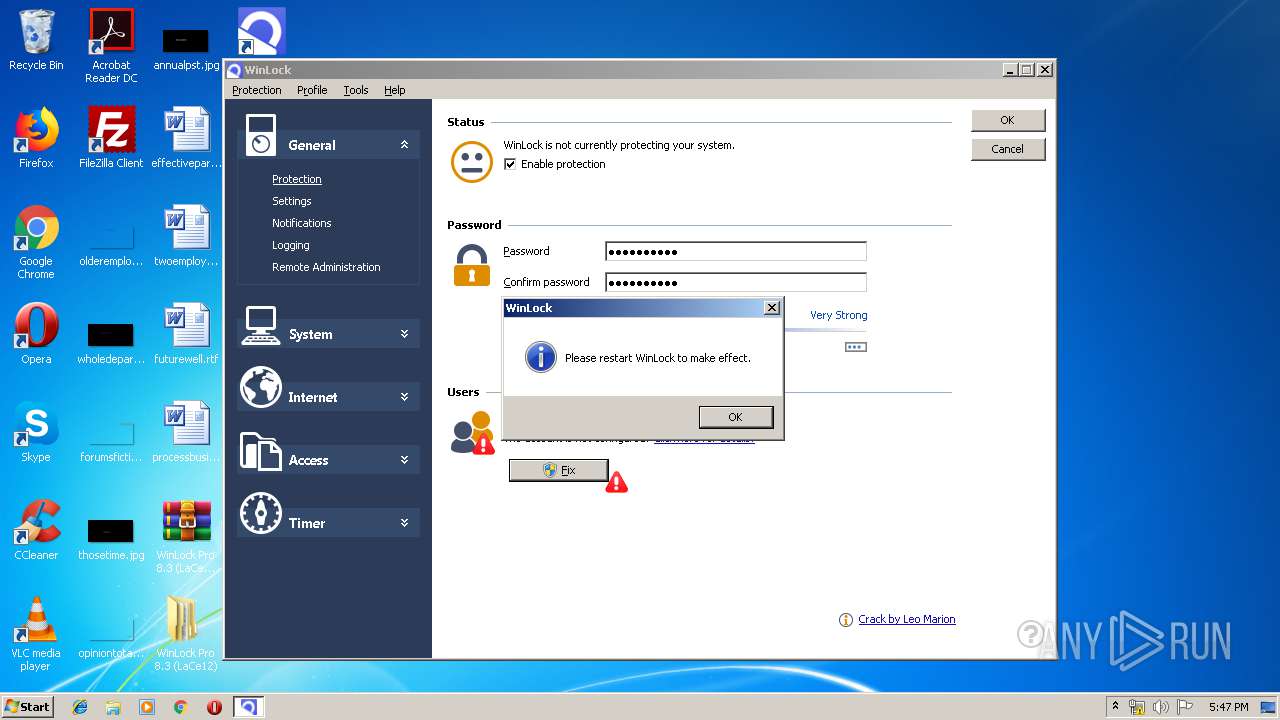Click the users warning icon

tap(484, 445)
